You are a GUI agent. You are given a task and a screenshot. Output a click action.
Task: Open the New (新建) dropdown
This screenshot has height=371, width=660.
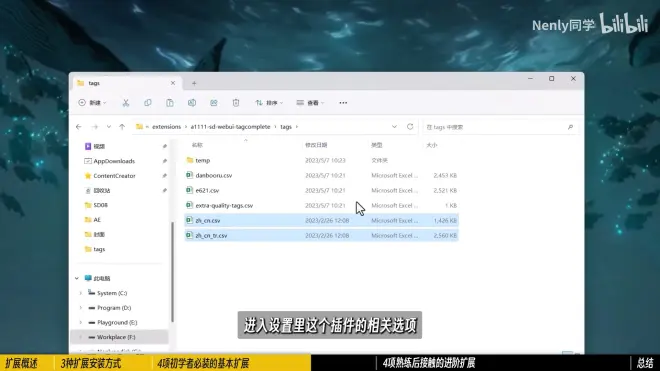93,103
